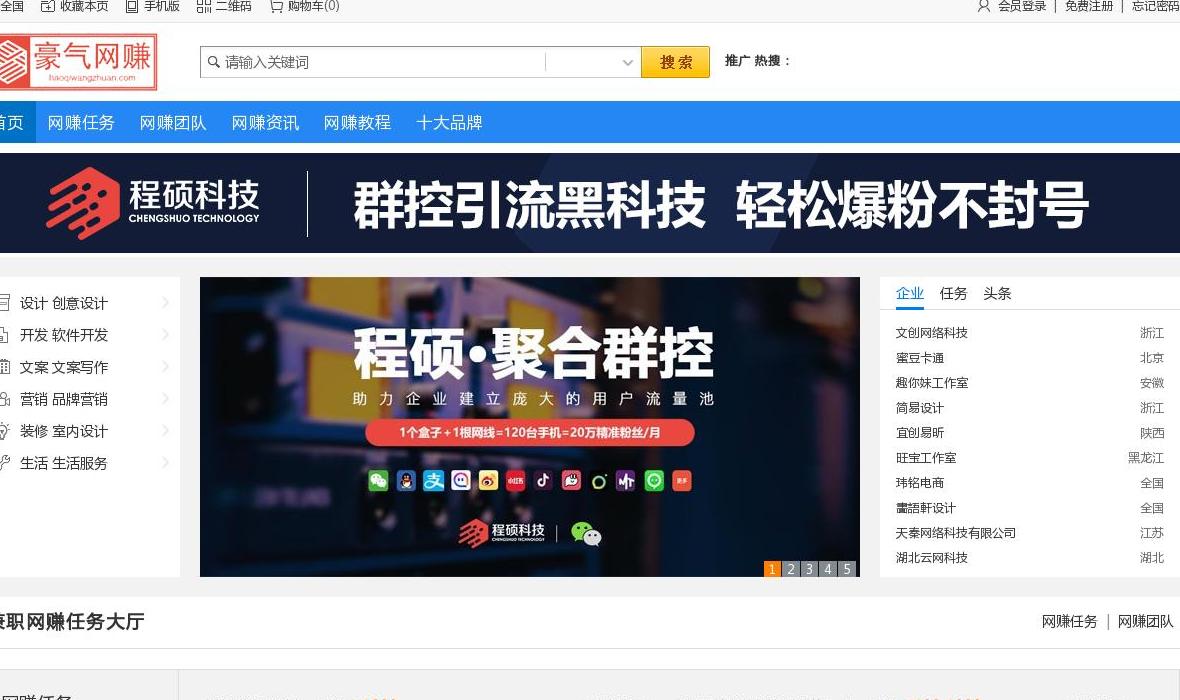Click the magnifier icon in search box
This screenshot has width=1180, height=700.
pos(214,62)
